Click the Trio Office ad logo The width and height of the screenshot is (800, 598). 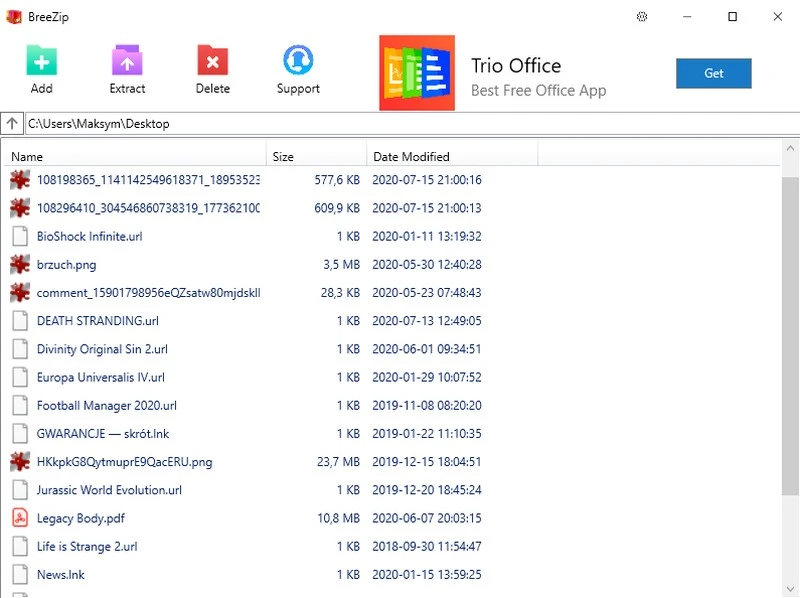click(x=417, y=73)
